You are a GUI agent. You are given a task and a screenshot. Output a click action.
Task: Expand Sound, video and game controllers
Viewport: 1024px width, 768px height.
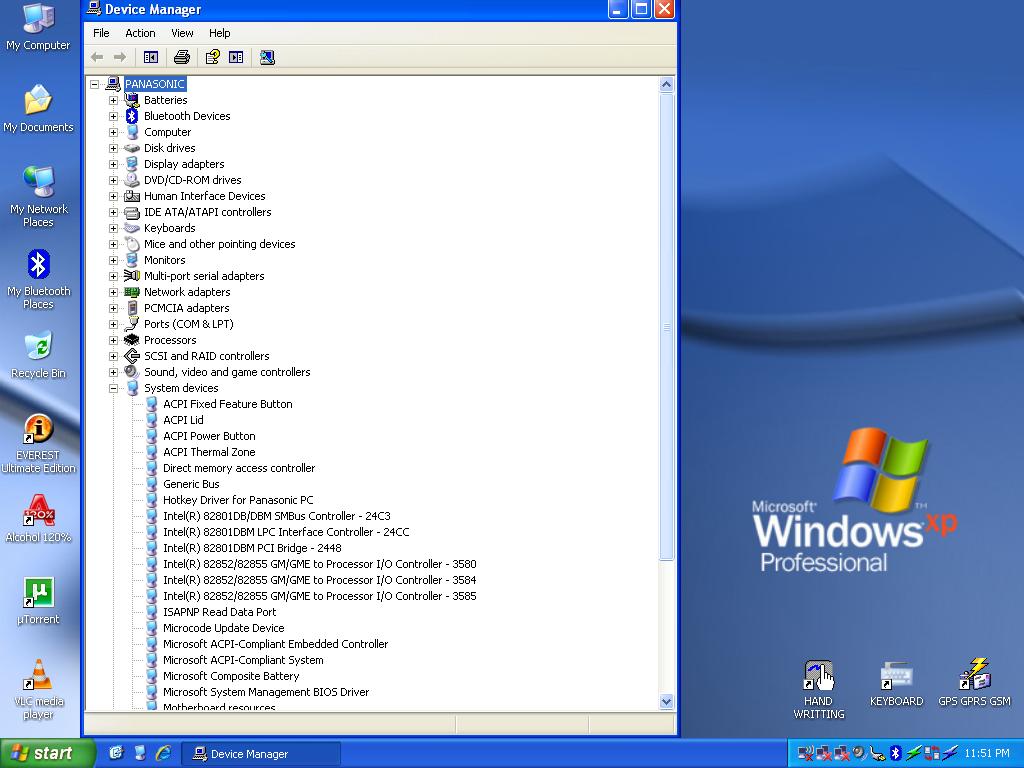(114, 372)
